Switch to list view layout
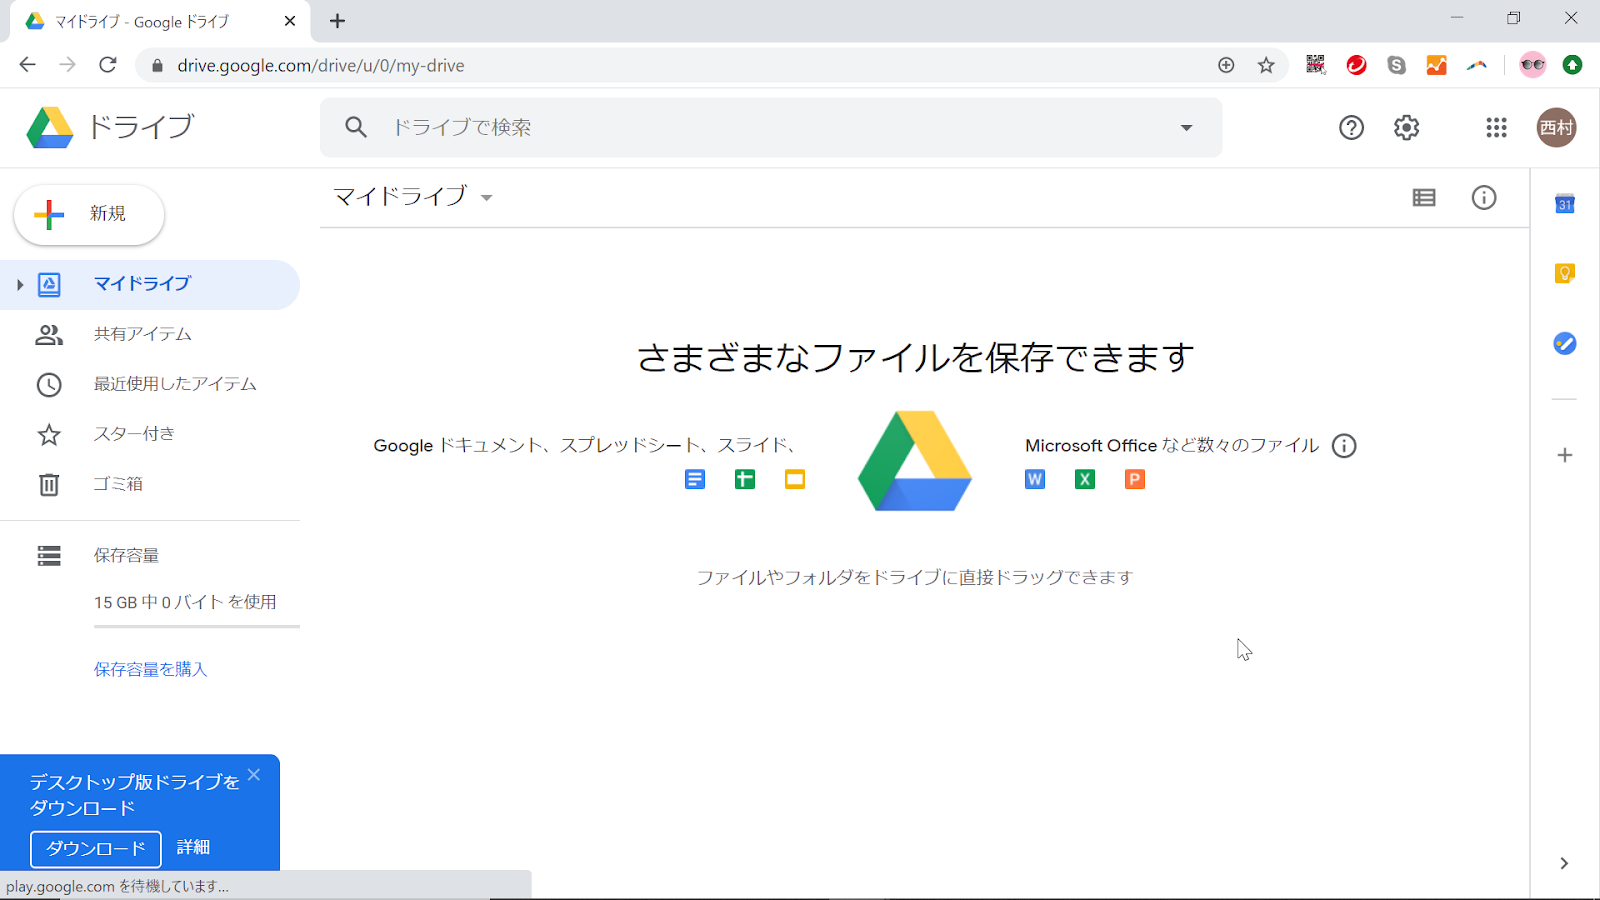Screen dimensions: 1600x900 click(1424, 197)
